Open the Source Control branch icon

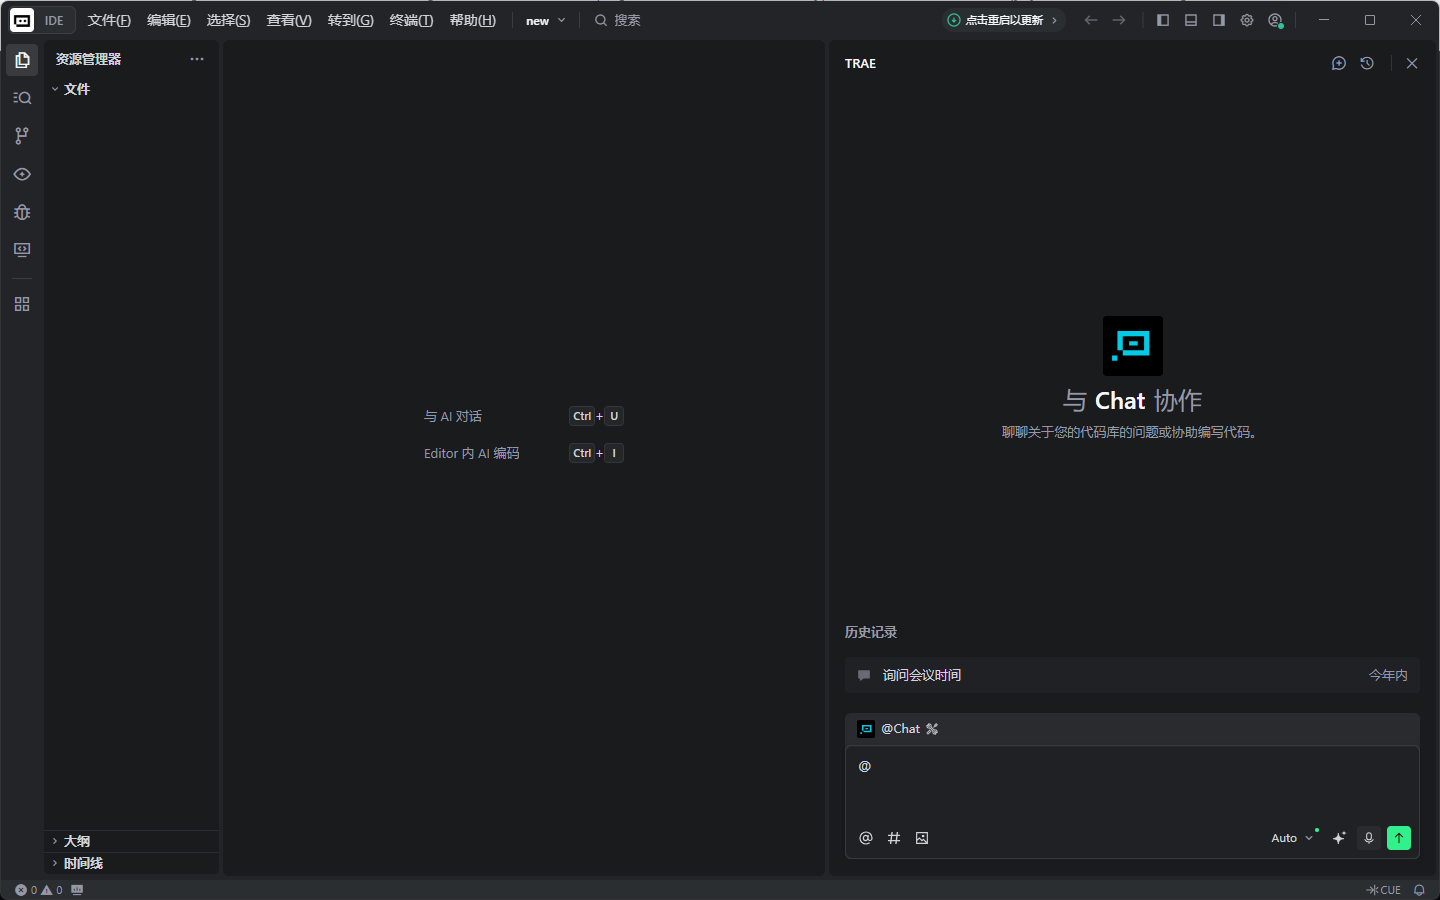(22, 136)
